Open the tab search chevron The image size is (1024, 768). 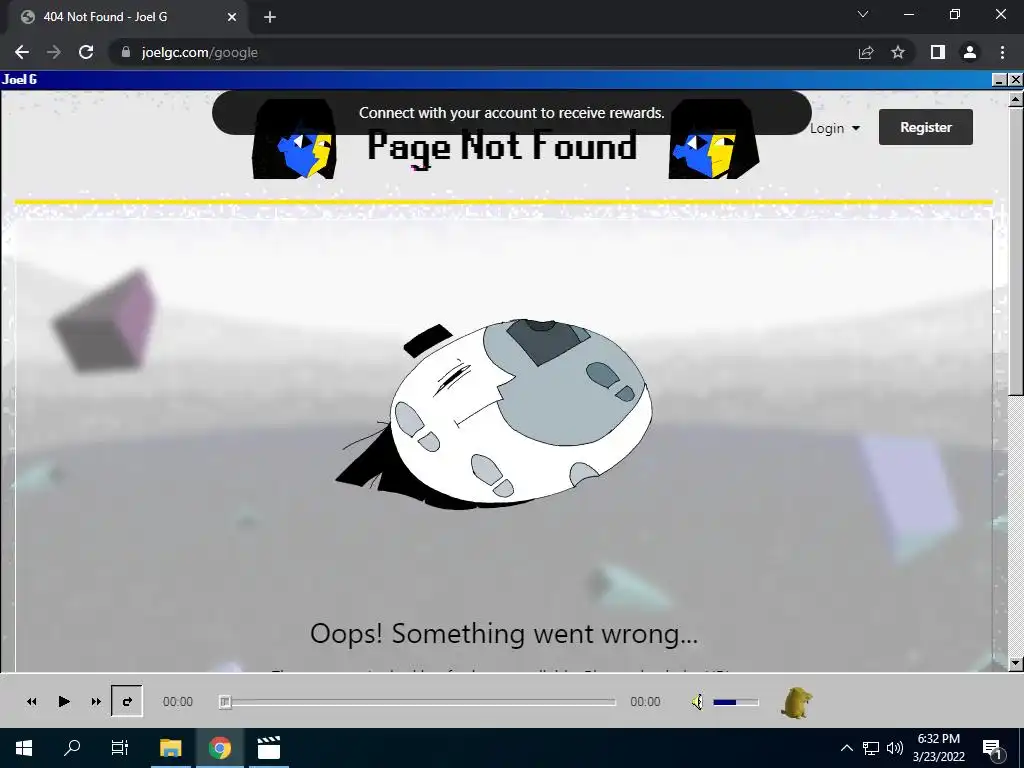tap(863, 14)
